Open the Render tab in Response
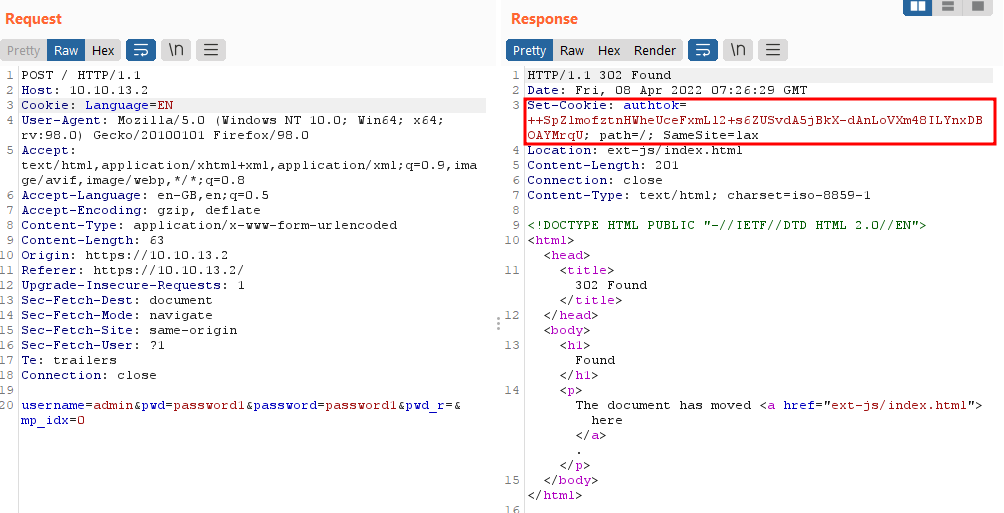This screenshot has height=513, width=1004. 655,50
